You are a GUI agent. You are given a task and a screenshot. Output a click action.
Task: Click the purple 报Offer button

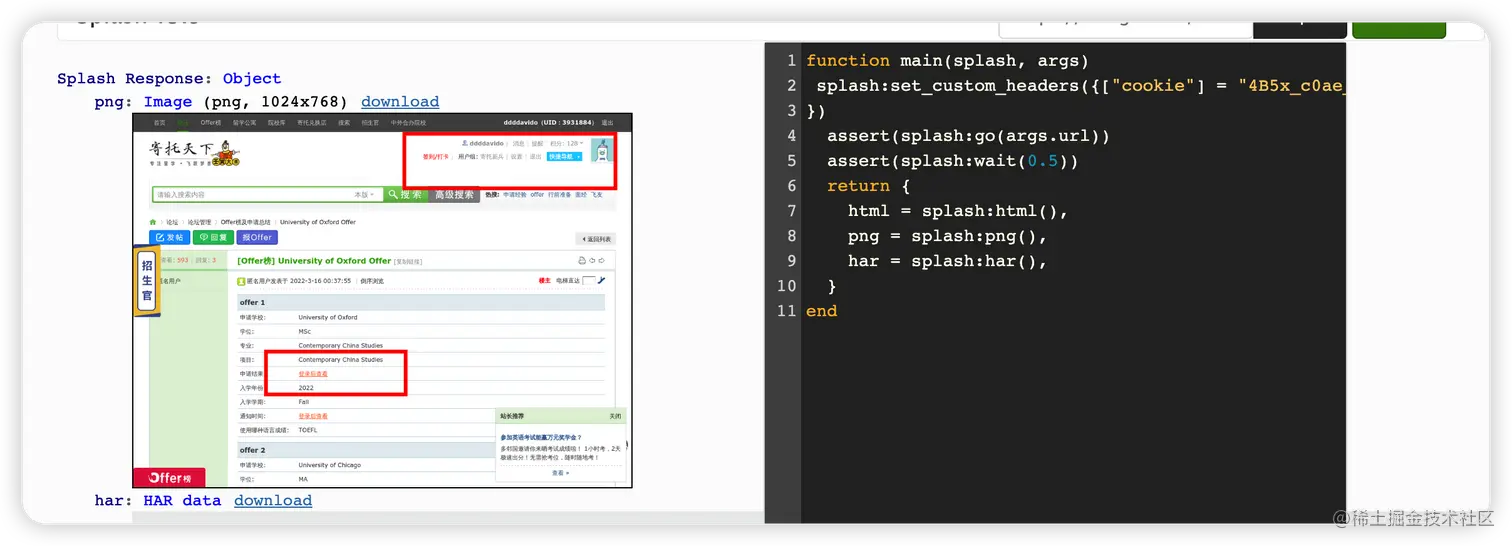[x=257, y=237]
